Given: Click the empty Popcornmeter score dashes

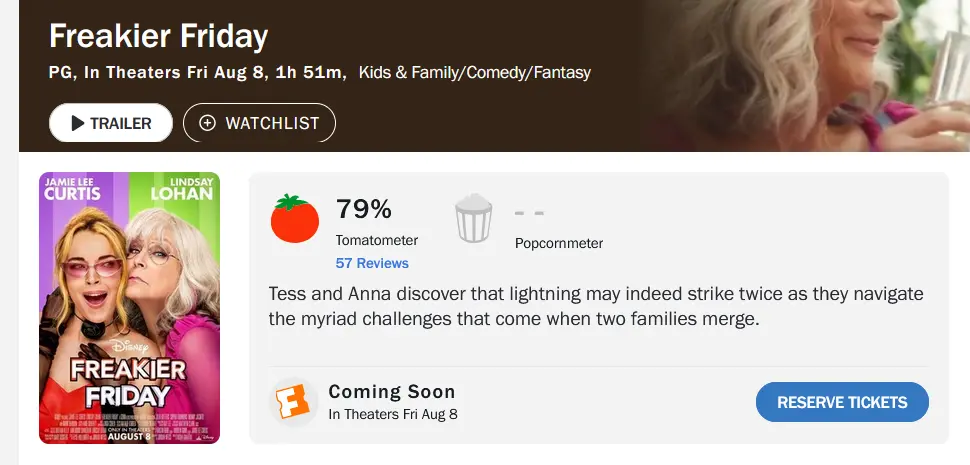Looking at the screenshot, I should [530, 213].
